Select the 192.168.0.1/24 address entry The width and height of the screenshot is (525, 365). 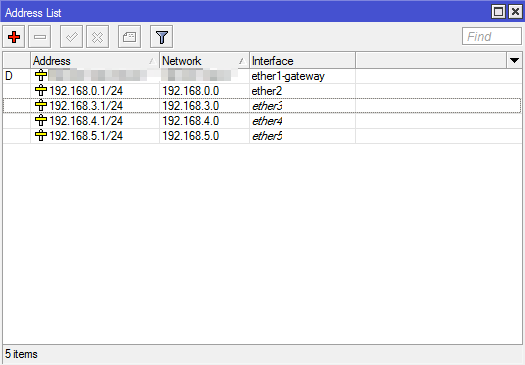(x=86, y=91)
